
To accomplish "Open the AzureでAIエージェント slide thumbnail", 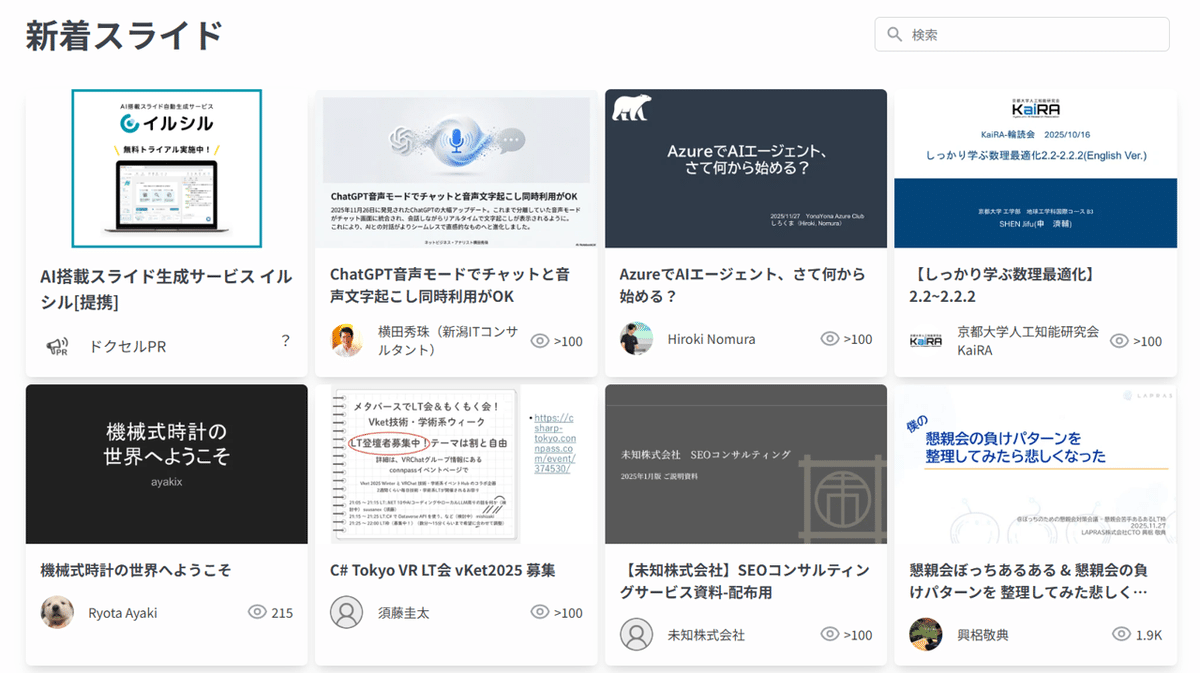I will (x=744, y=168).
